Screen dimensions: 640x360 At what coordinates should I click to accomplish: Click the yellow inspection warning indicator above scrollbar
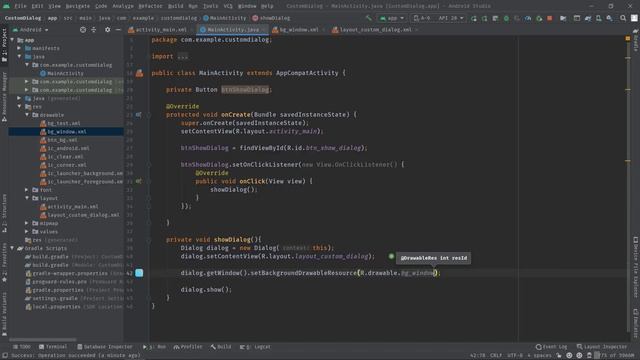[x=628, y=38]
